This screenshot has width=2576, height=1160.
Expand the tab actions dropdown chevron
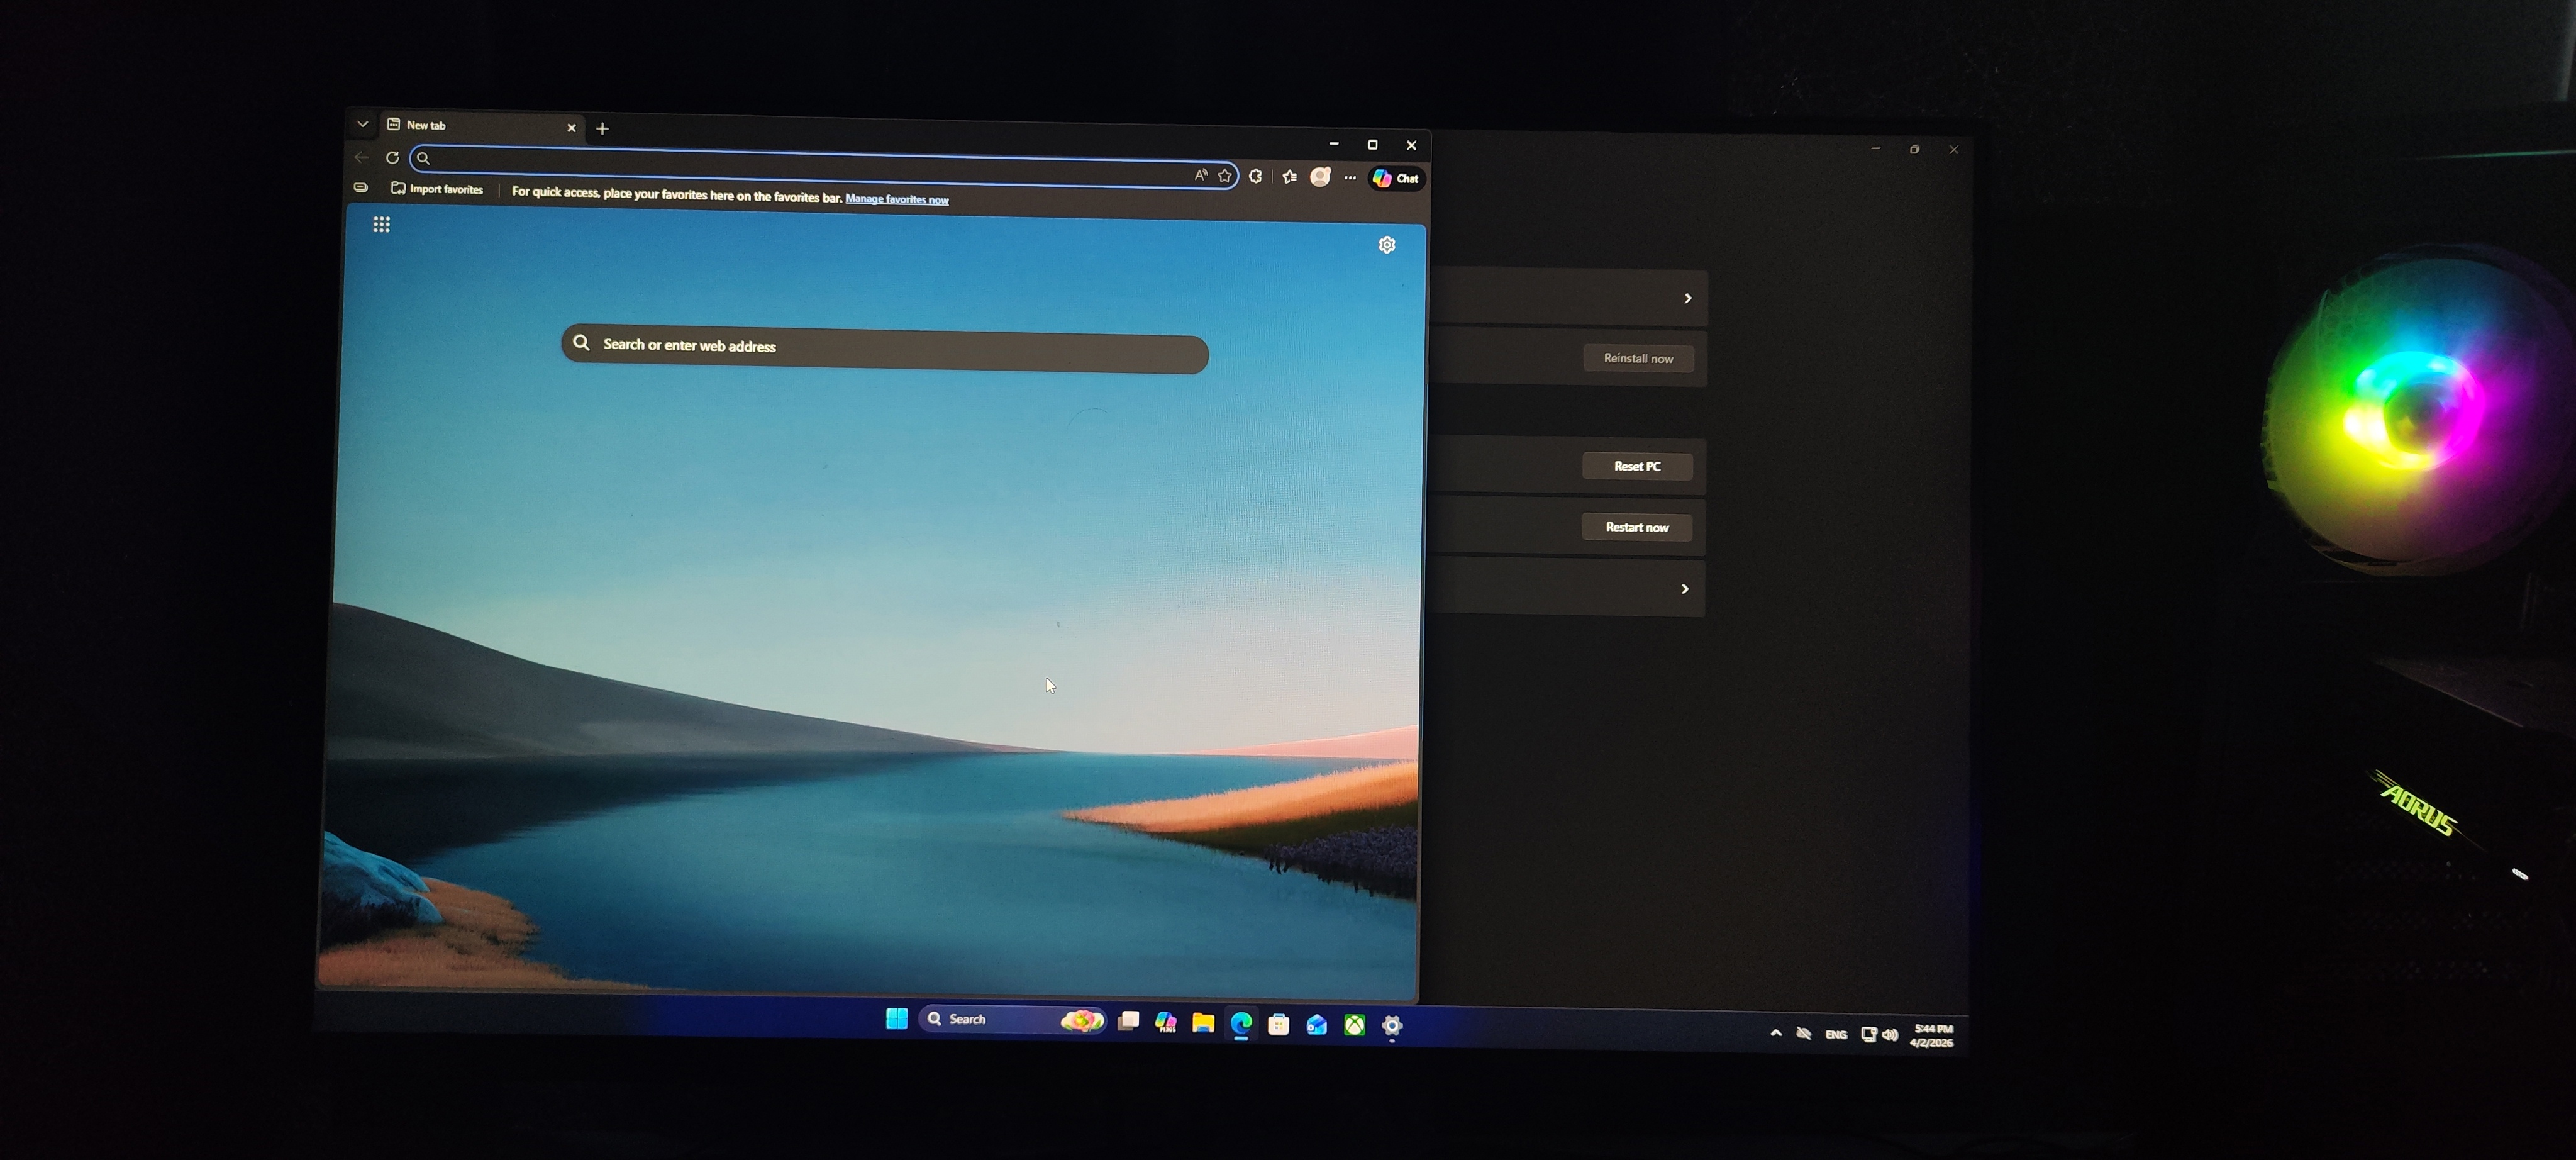click(363, 124)
